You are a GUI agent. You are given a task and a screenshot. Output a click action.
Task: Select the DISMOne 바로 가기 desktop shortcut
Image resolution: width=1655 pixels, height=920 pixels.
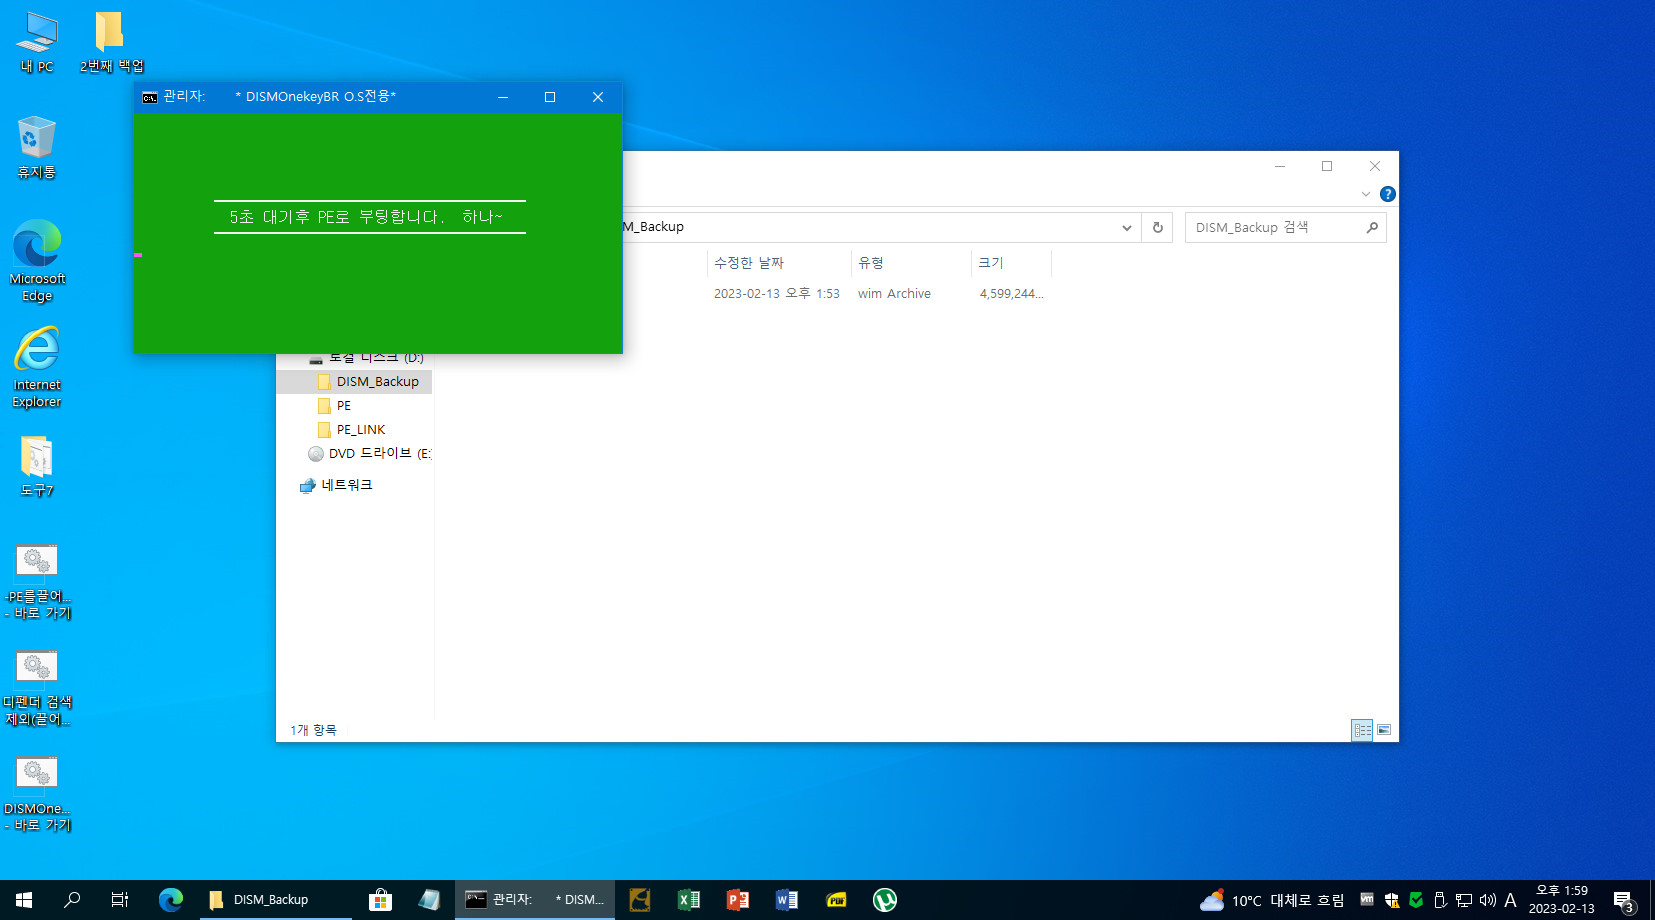pos(37,794)
